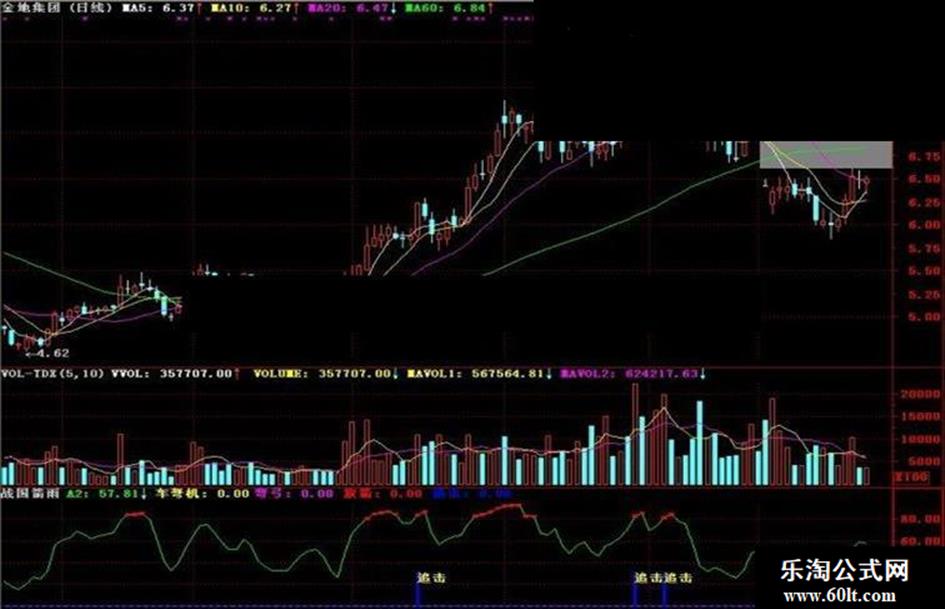Viewport: 945px width, 609px height.
Task: Select the MA10 moving average label
Action: [255, 8]
